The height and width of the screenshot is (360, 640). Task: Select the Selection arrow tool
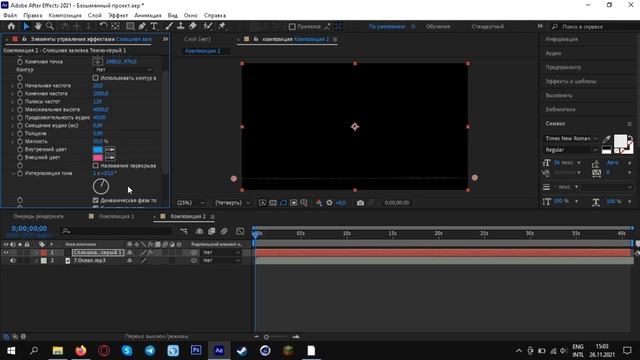pos(26,26)
